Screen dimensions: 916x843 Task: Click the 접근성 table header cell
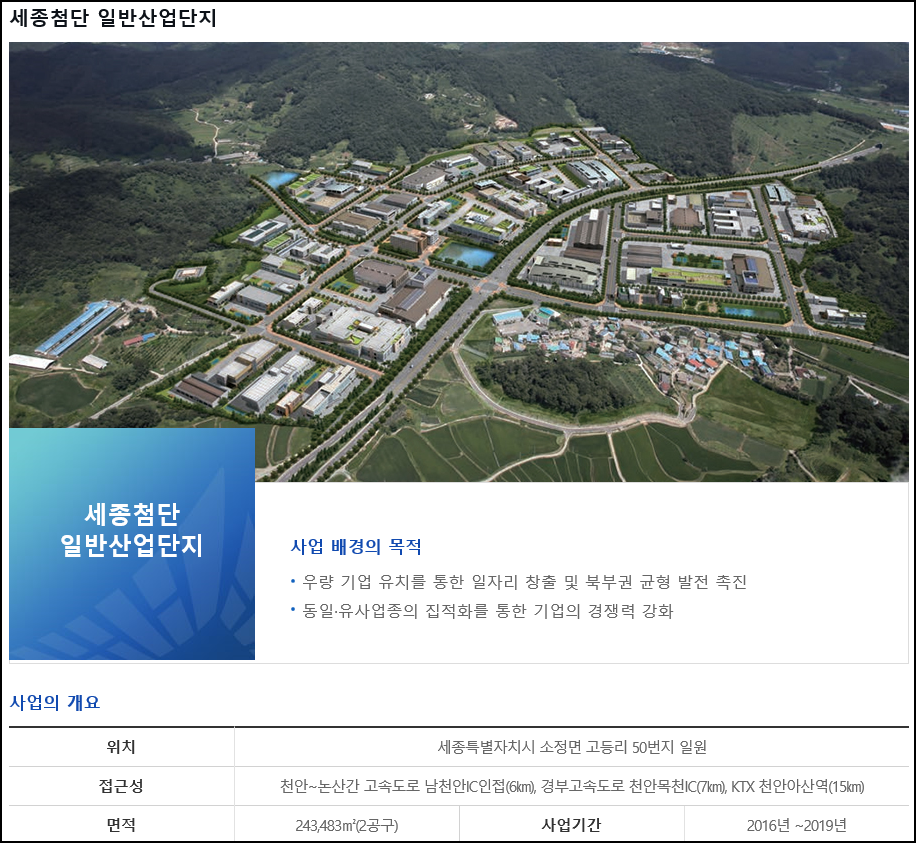click(121, 786)
